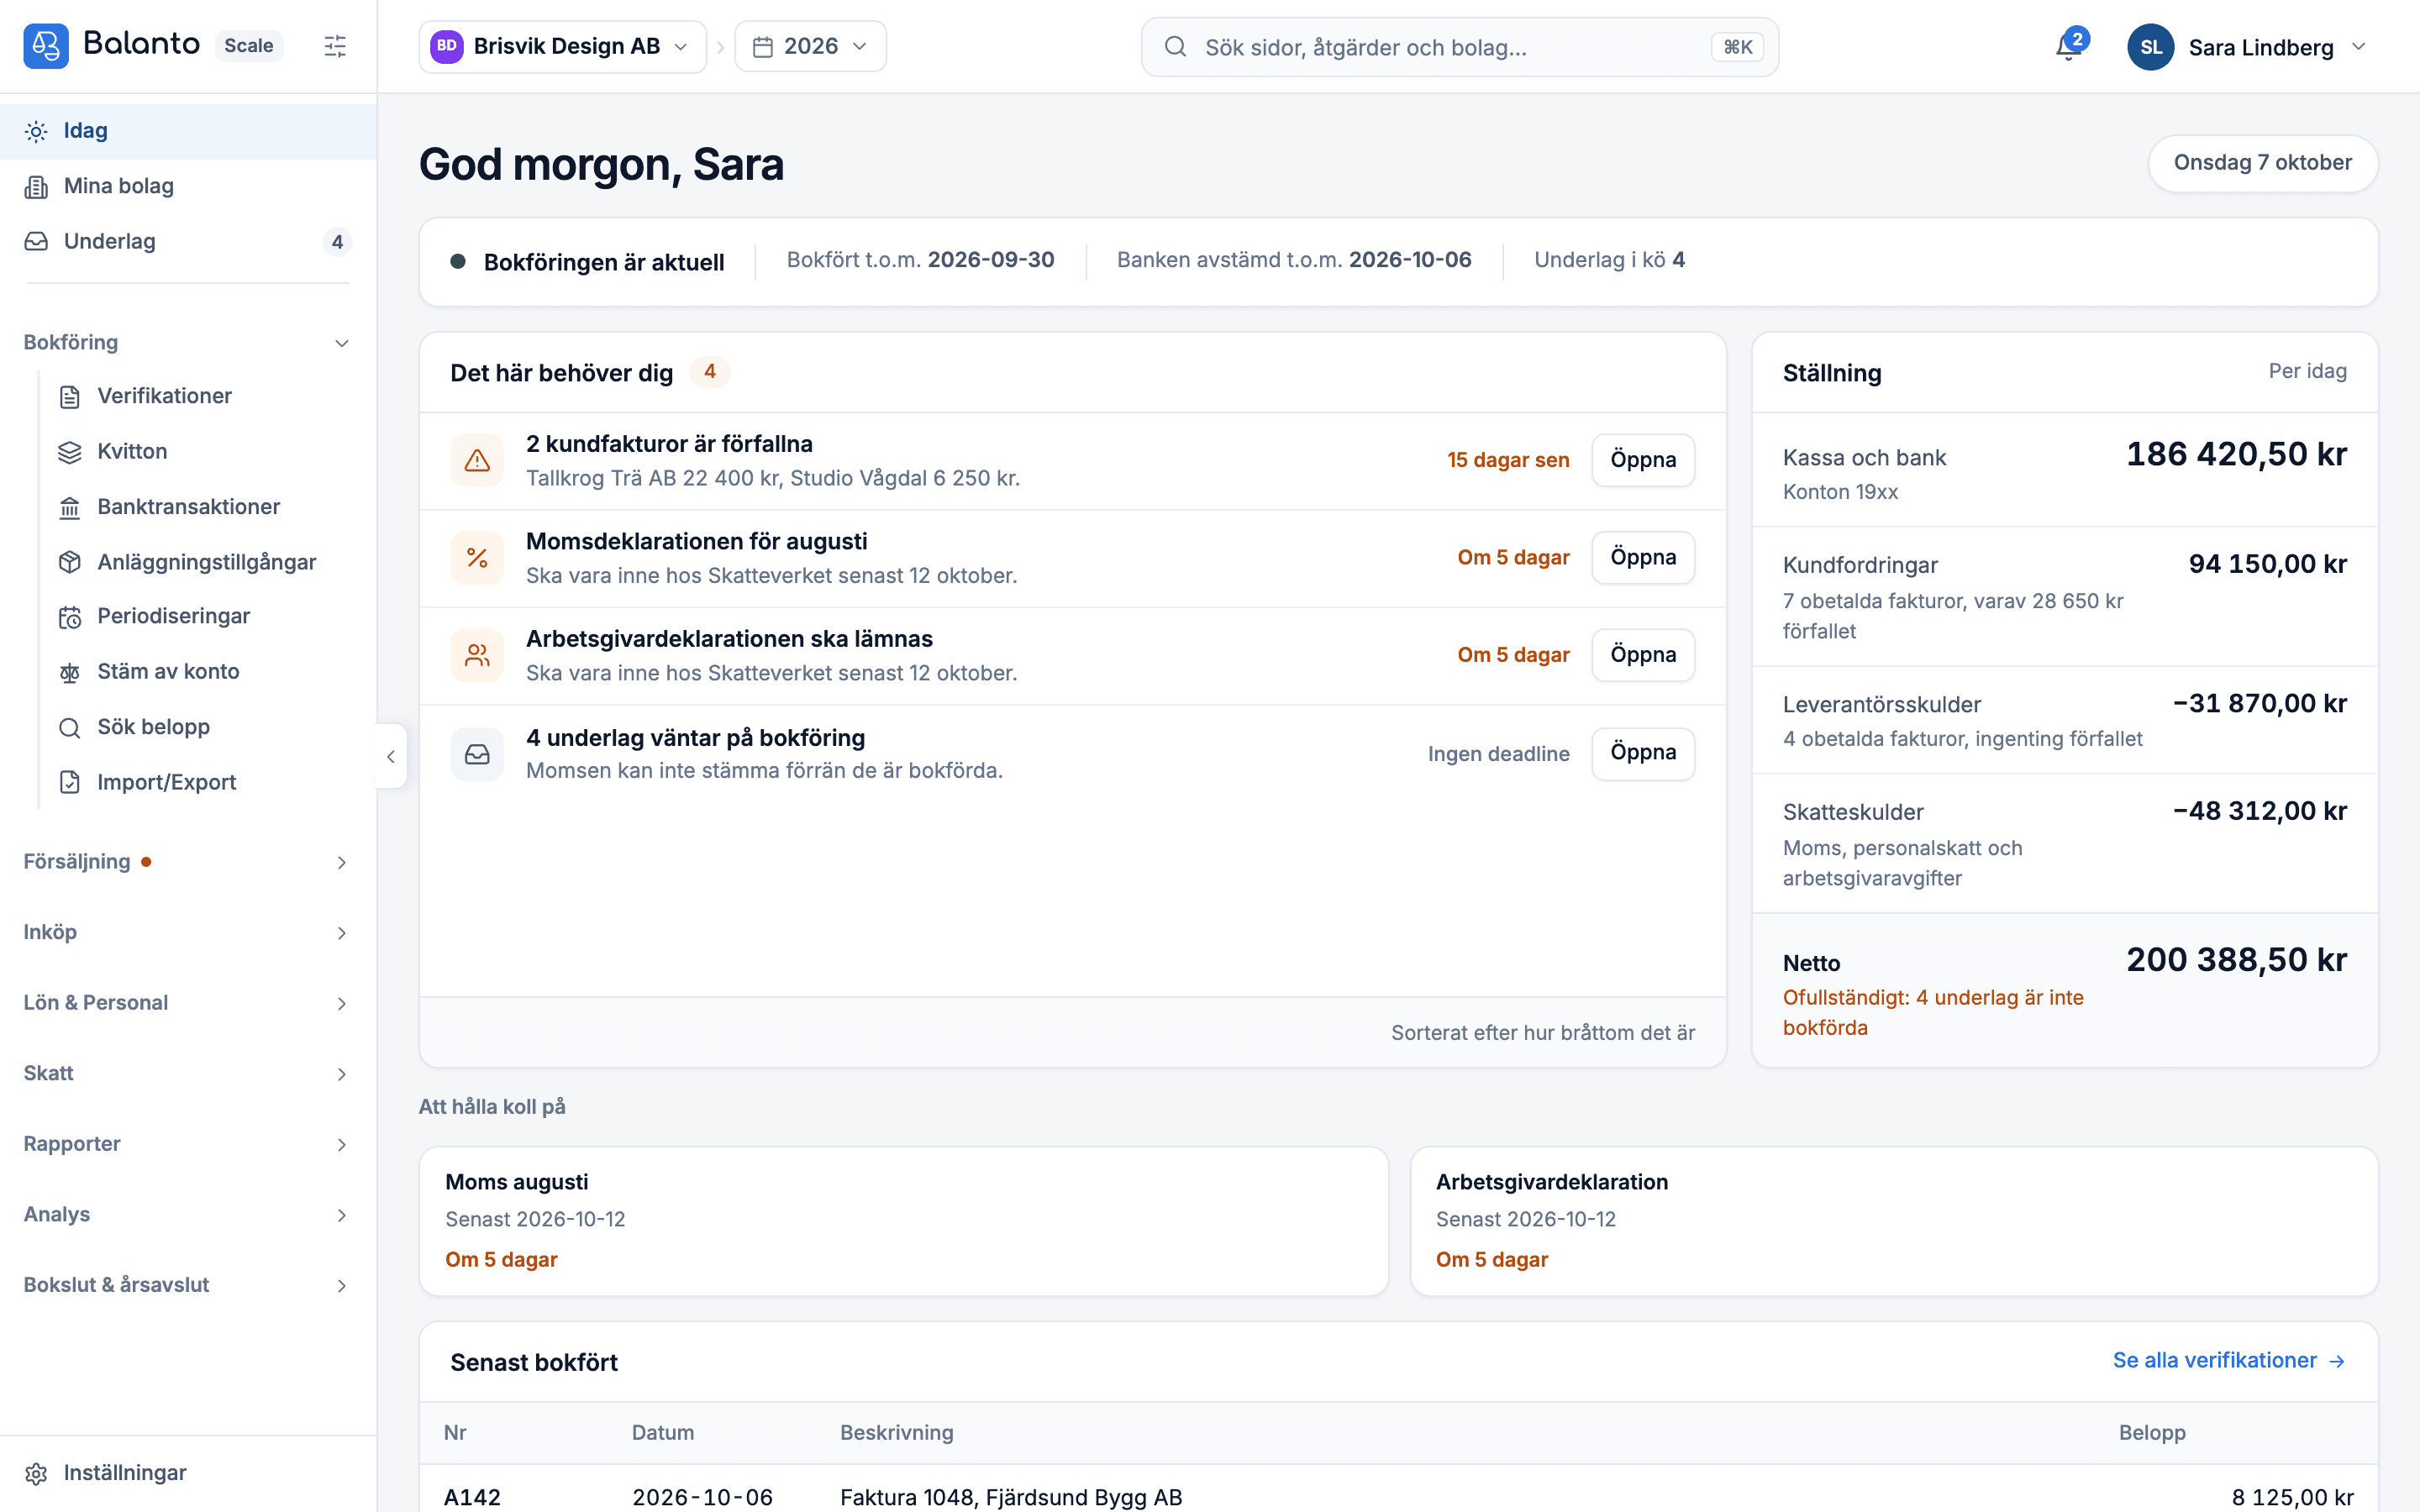Click the Kvitton layers icon
Image resolution: width=2420 pixels, height=1512 pixels.
click(x=70, y=452)
